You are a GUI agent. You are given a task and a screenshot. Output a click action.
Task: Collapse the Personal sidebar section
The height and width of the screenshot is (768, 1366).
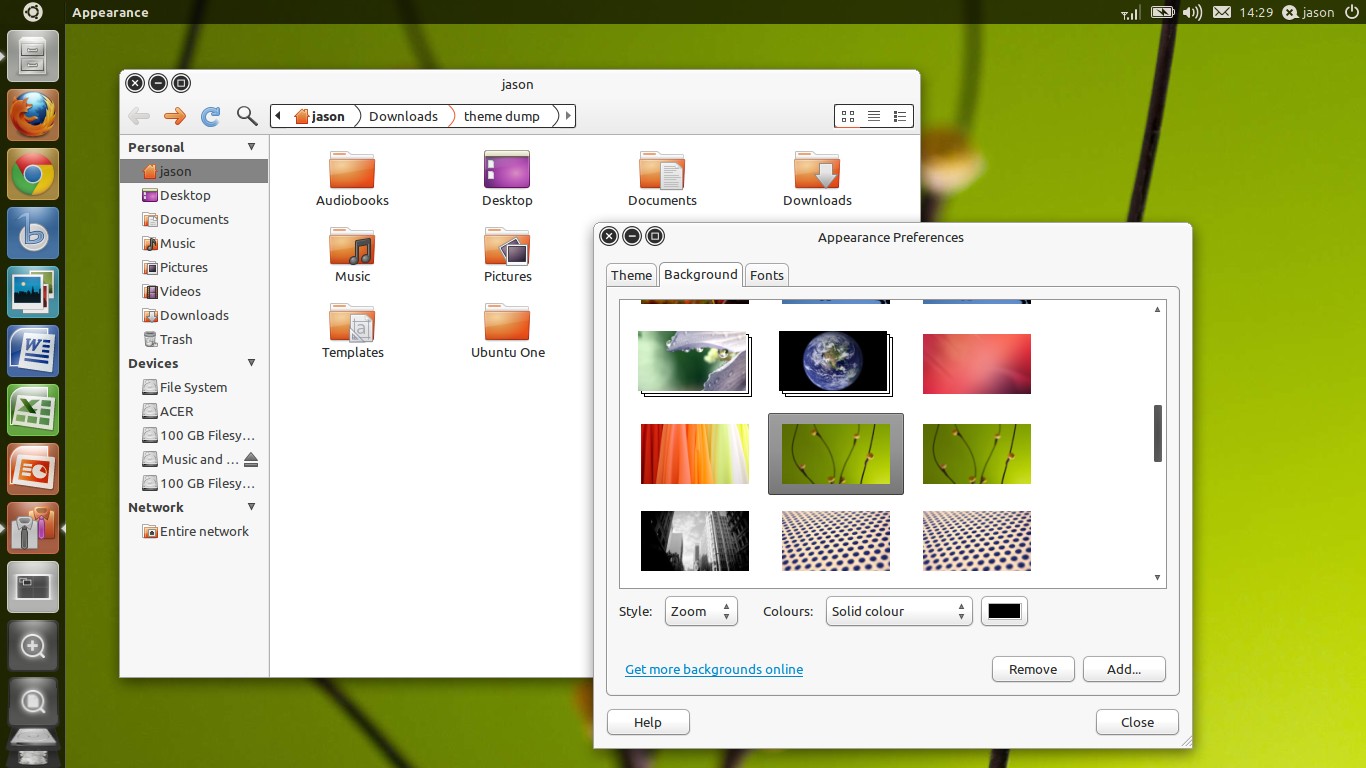[251, 147]
